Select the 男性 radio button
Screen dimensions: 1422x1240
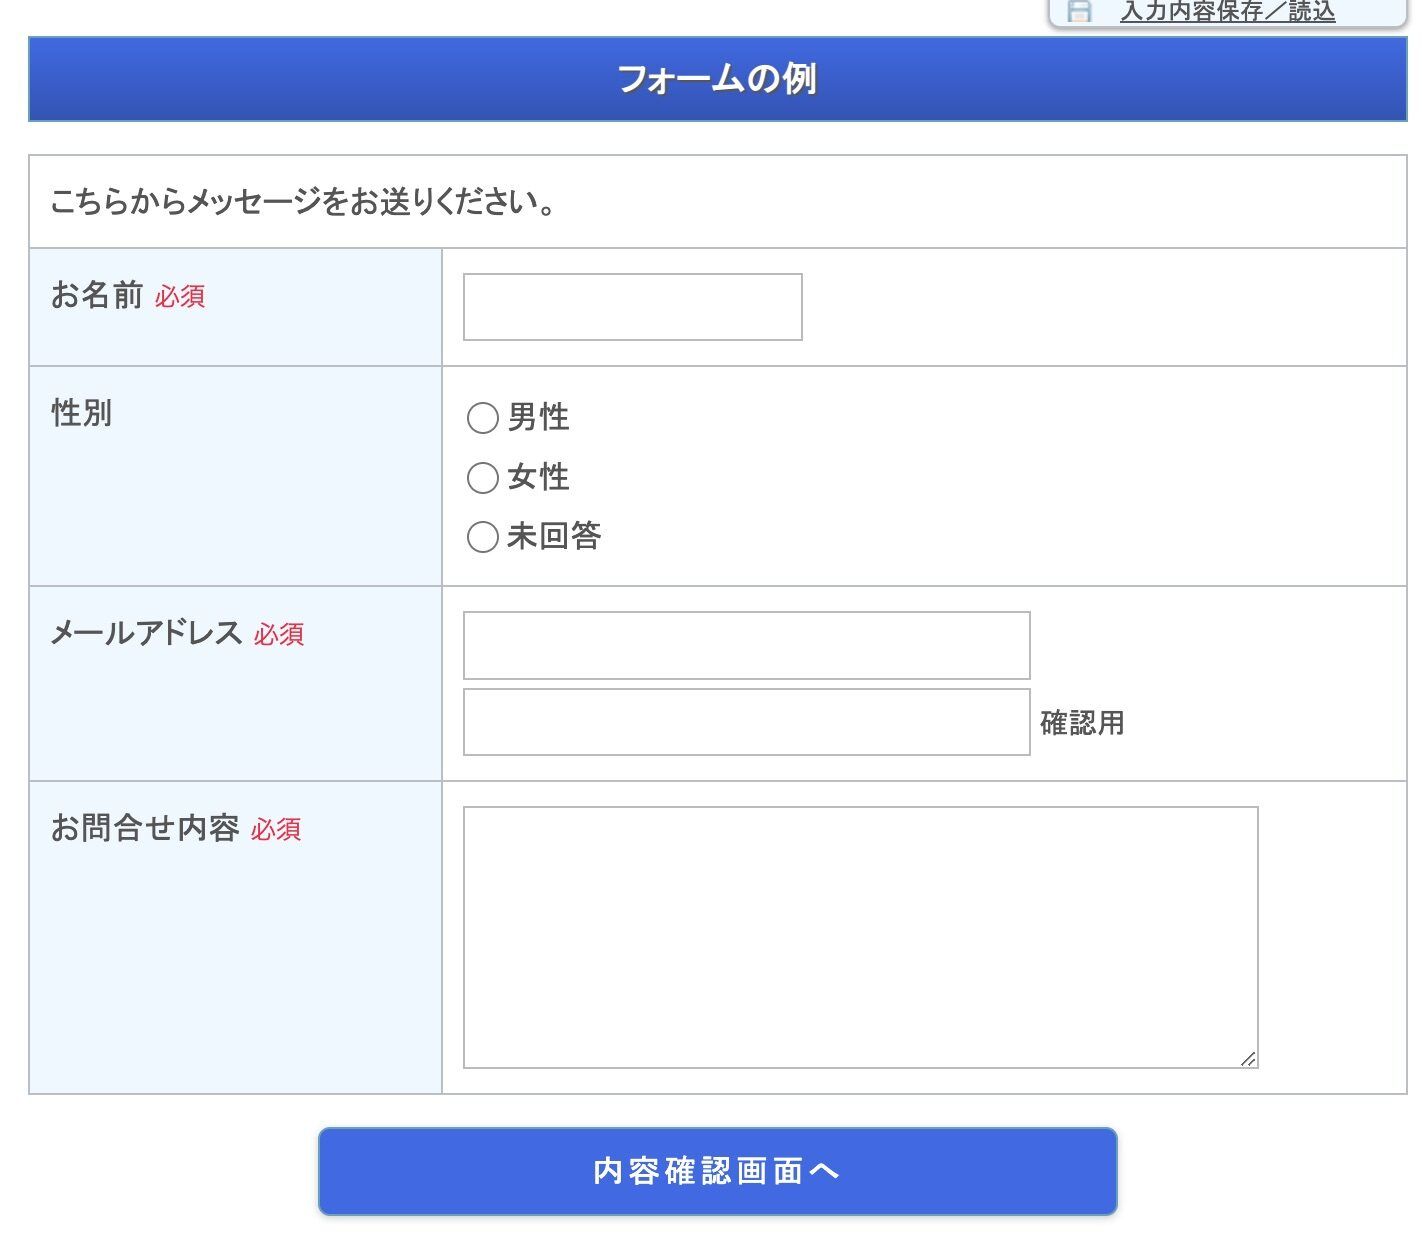pos(483,418)
